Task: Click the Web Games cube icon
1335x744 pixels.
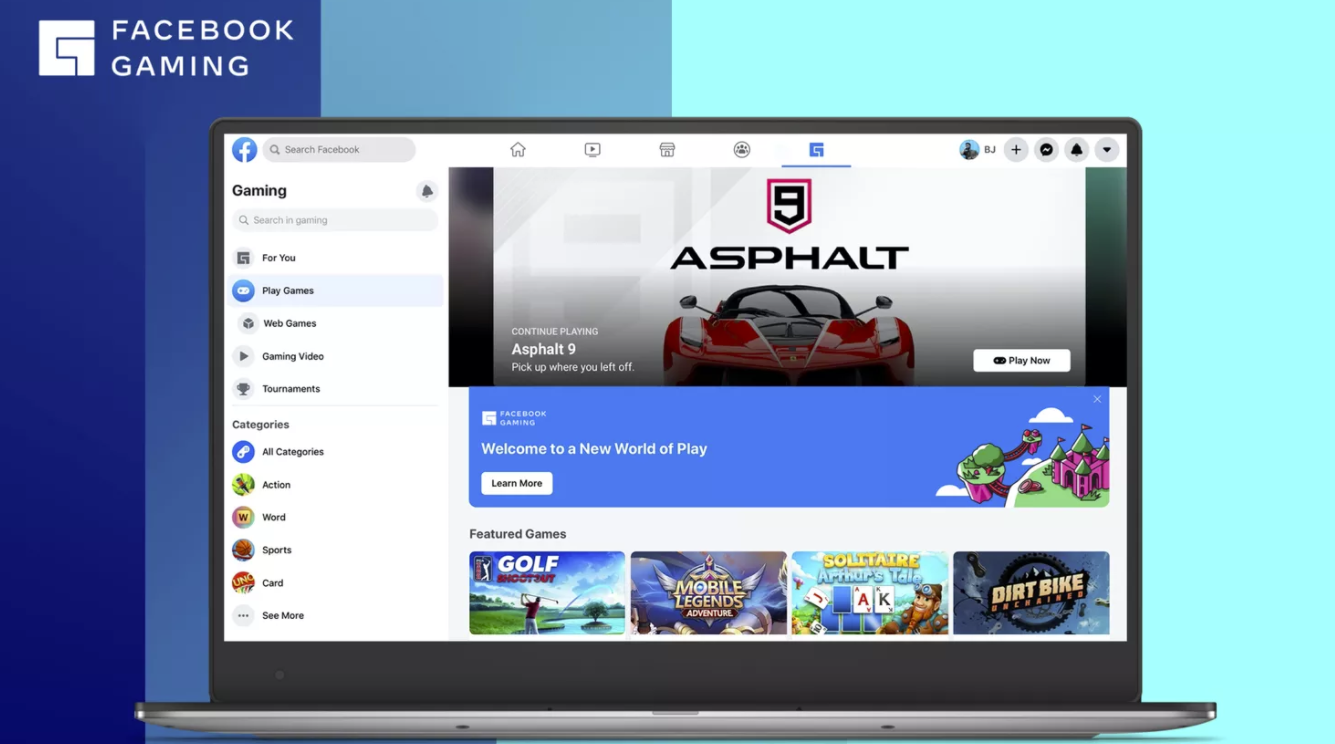Action: 248,324
